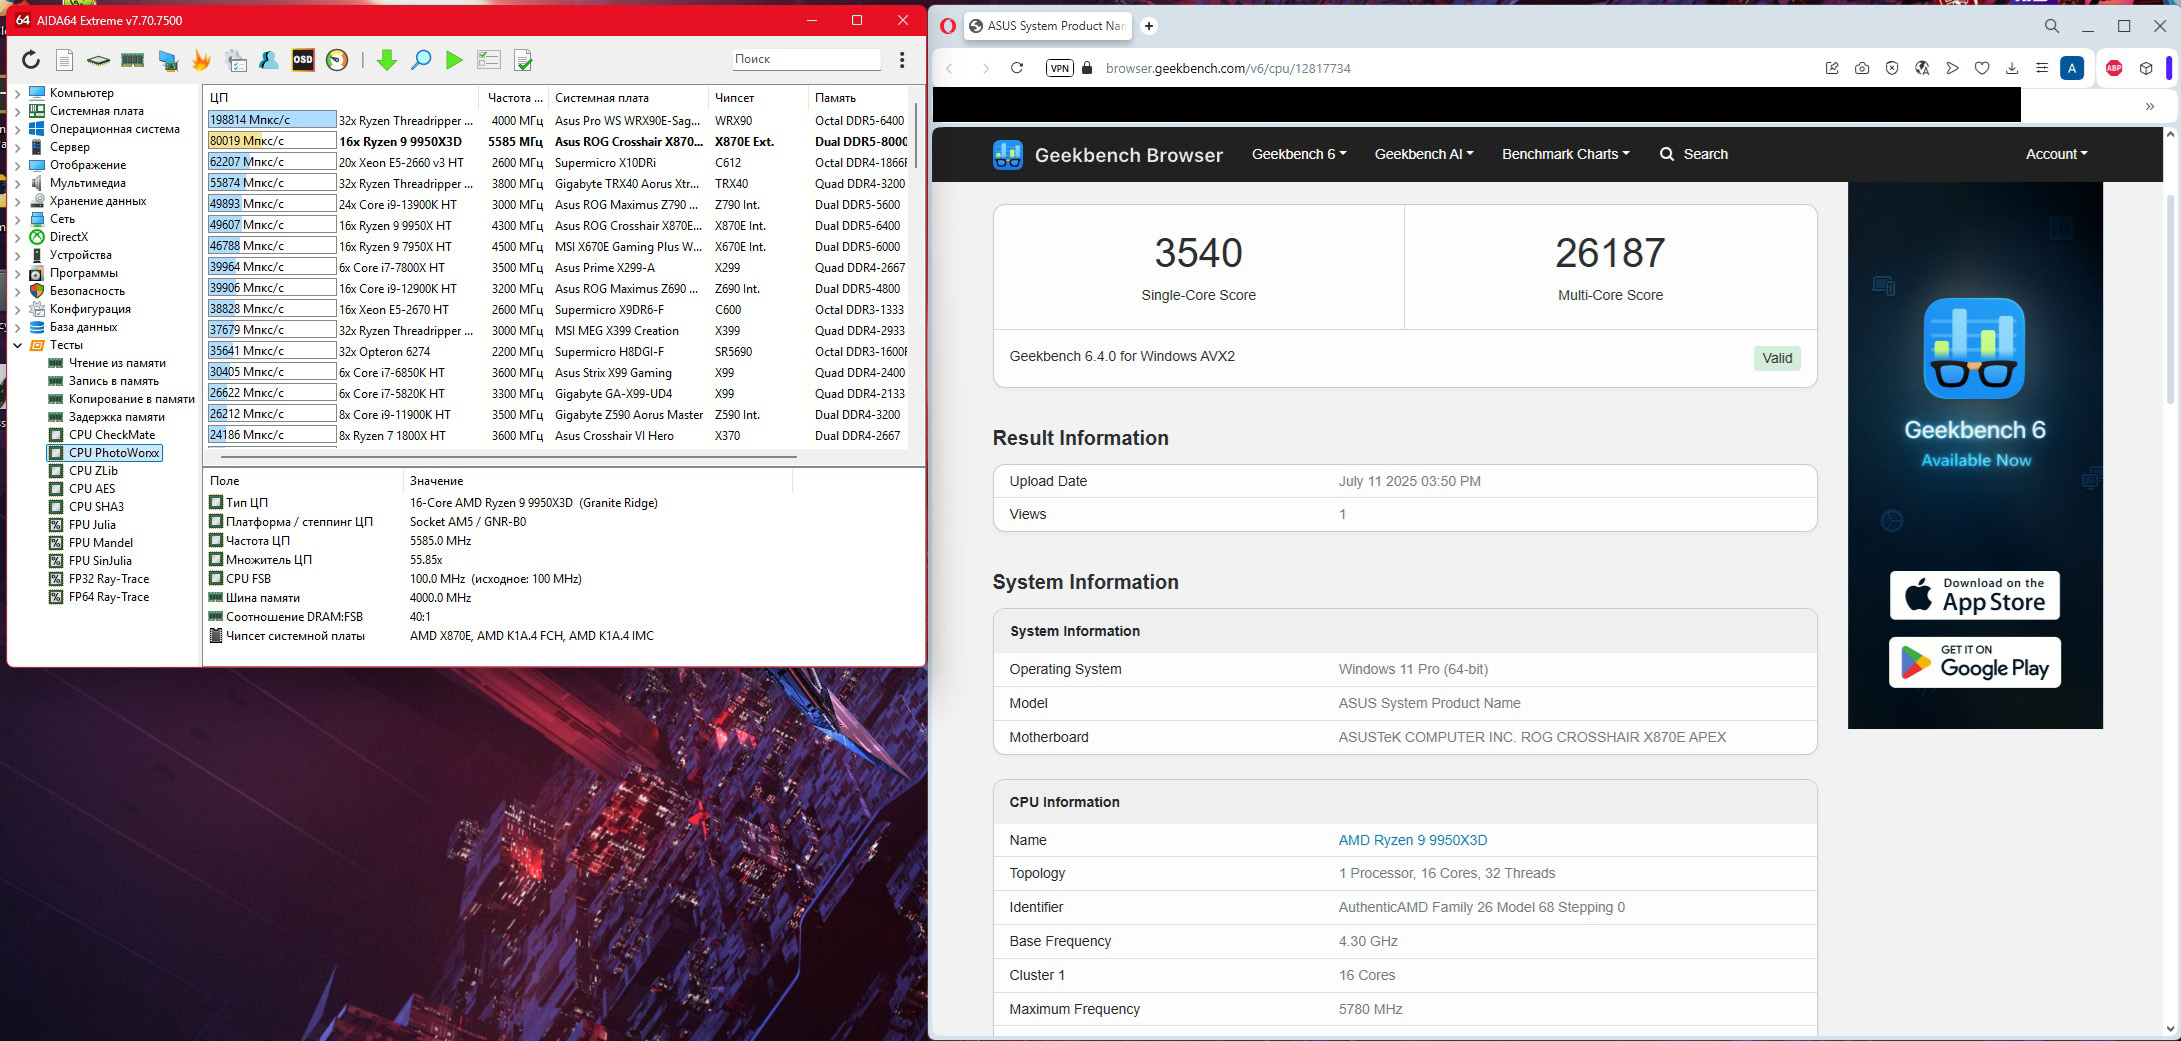Click the Opera address bar URL
This screenshot has width=2181, height=1041.
[1228, 68]
